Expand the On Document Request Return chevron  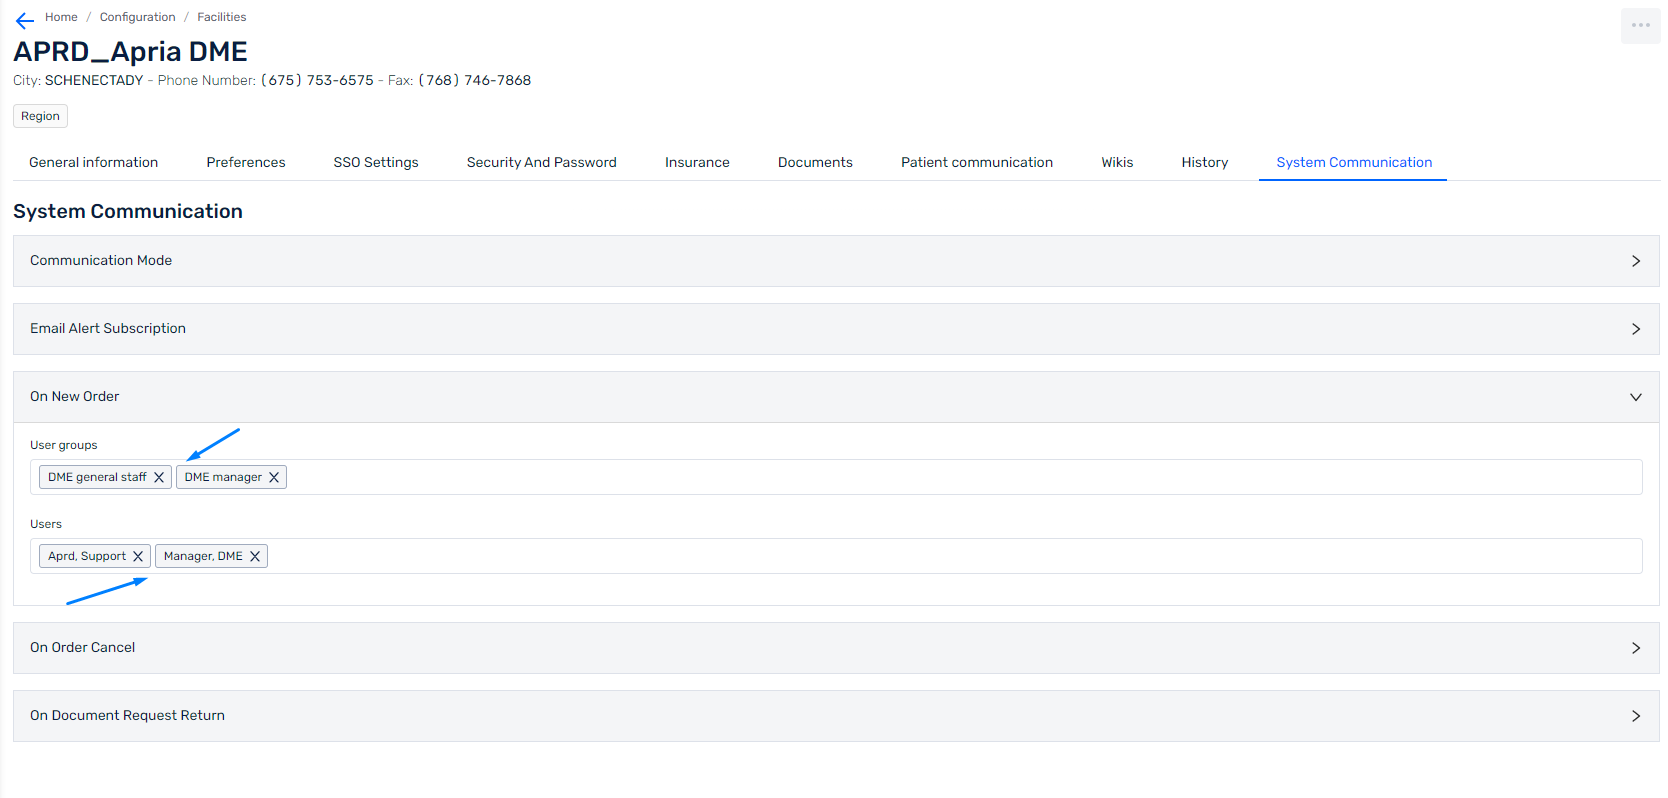1636,716
